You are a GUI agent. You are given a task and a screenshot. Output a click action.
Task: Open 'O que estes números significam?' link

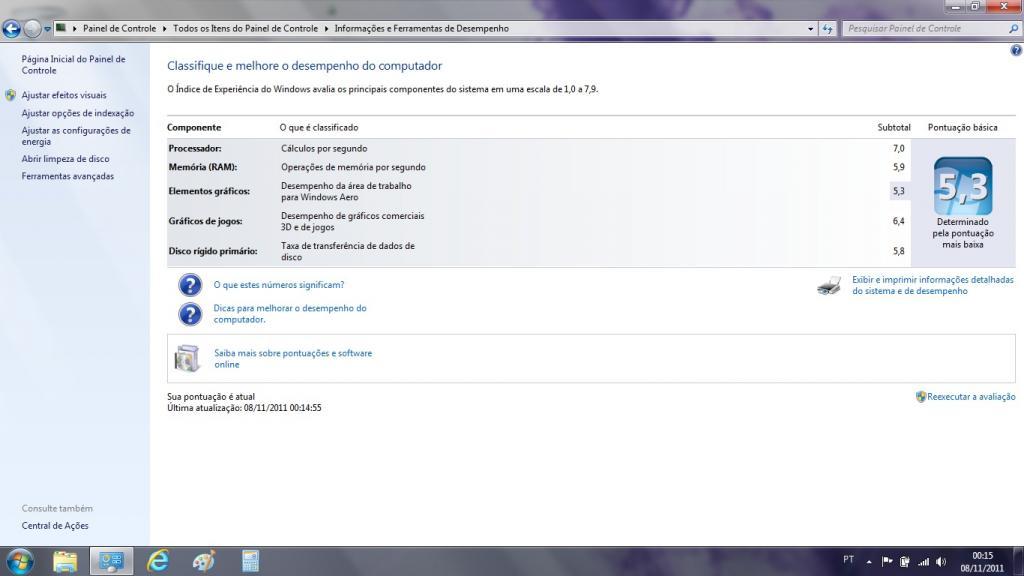tap(279, 285)
